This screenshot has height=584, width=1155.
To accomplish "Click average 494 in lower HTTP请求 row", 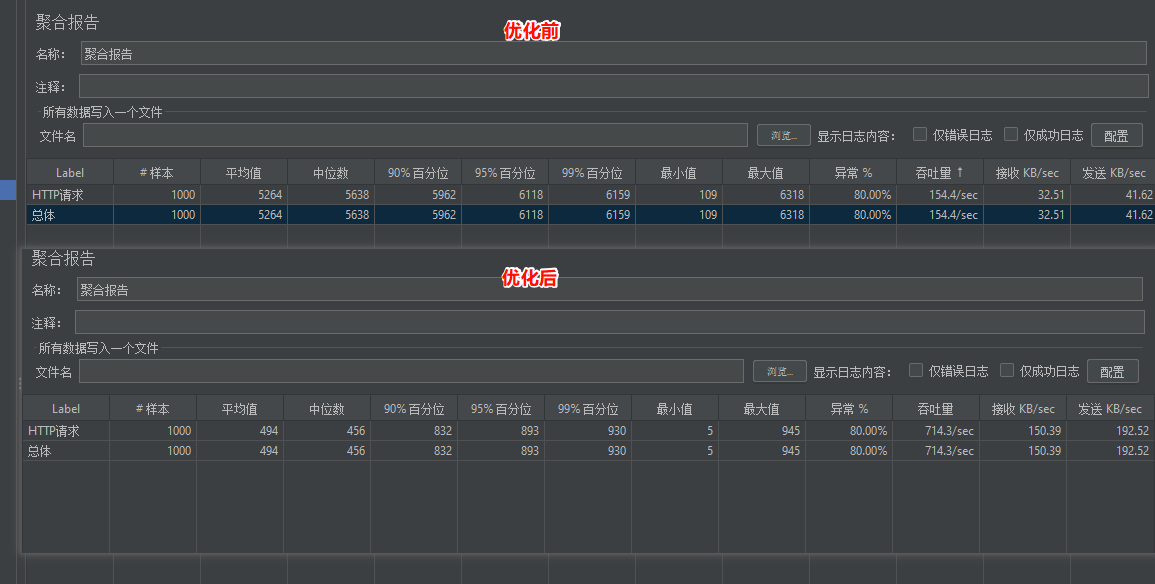I will pos(269,430).
